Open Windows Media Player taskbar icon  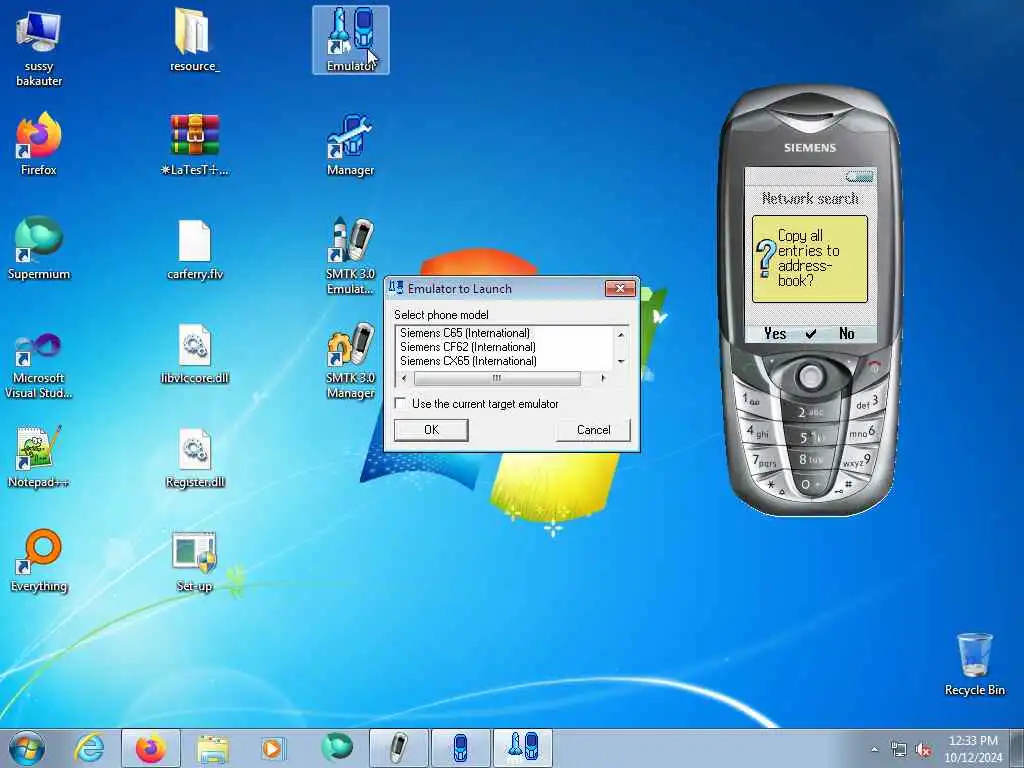pyautogui.click(x=272, y=748)
